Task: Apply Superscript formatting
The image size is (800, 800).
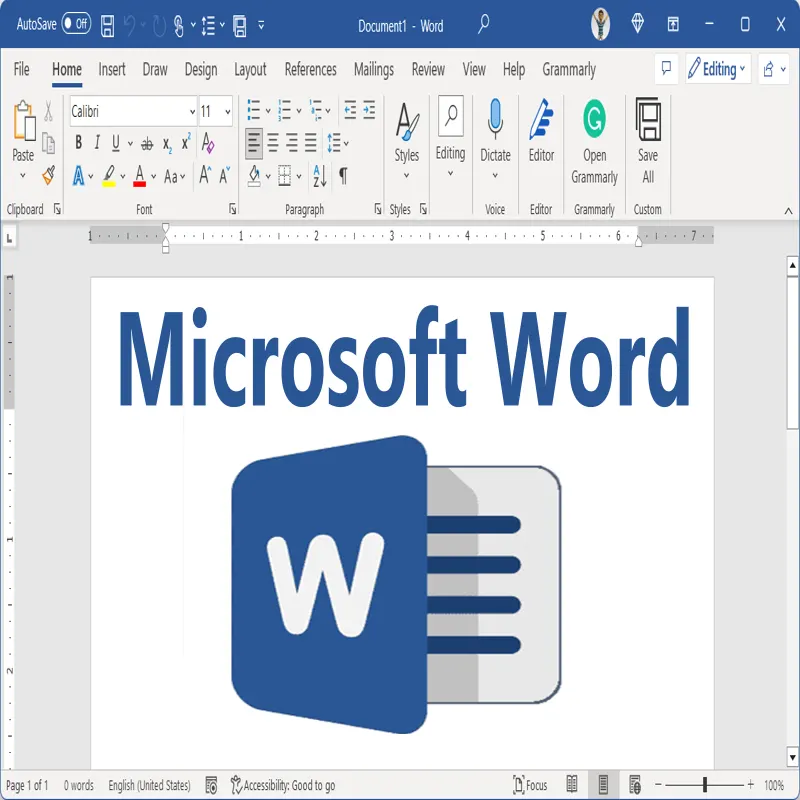Action: 186,142
